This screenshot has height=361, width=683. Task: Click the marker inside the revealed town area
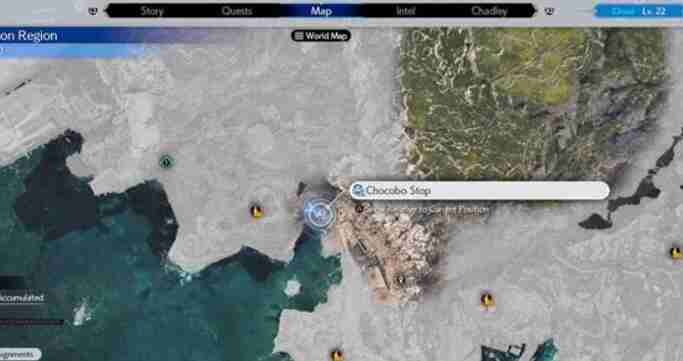400,280
